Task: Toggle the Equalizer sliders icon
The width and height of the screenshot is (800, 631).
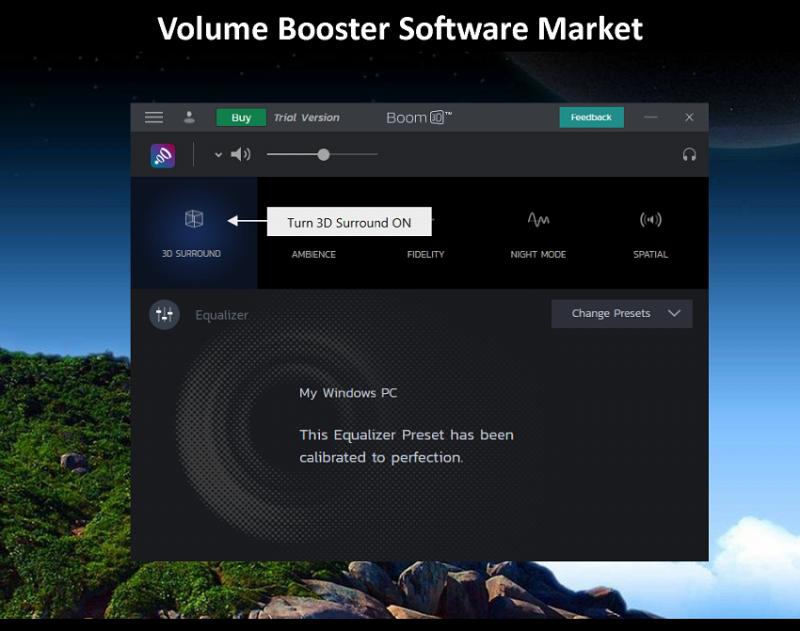Action: [164, 315]
